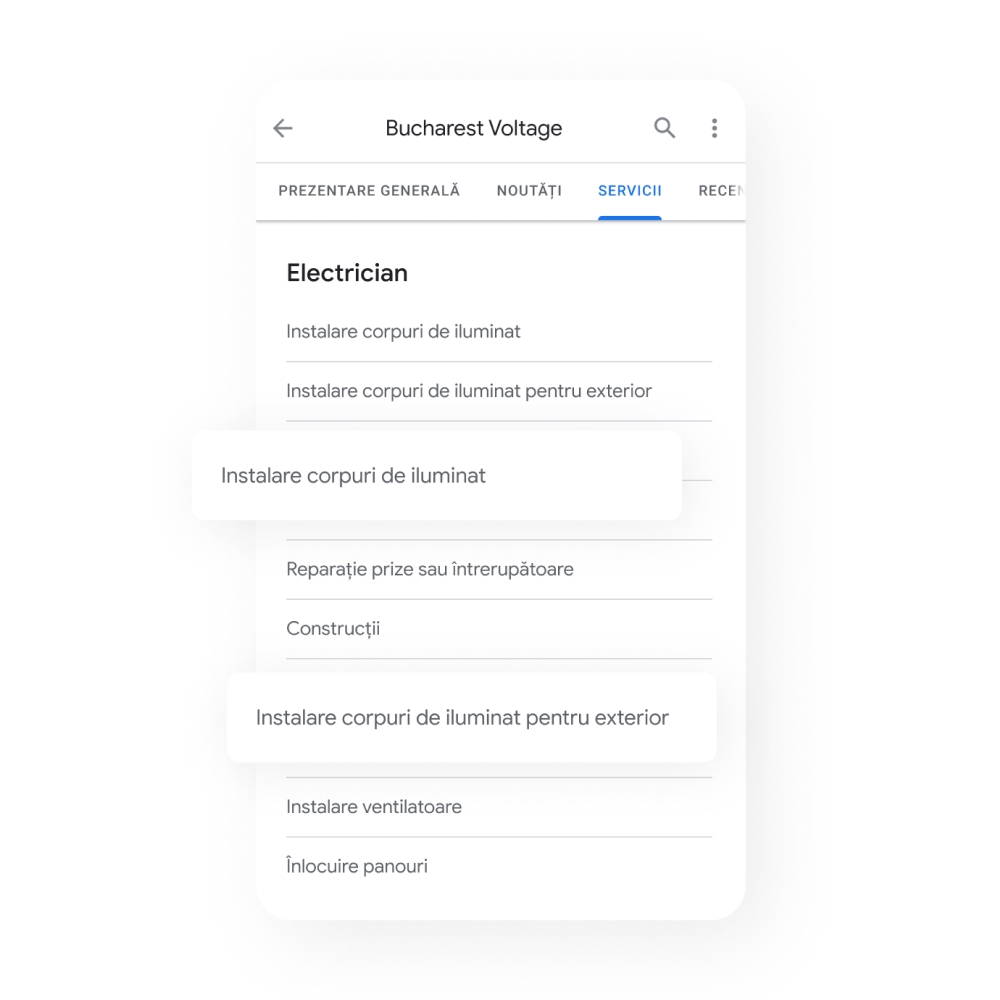
Task: Select first list row Instalare corpuri de iluminat
Action: click(499, 332)
